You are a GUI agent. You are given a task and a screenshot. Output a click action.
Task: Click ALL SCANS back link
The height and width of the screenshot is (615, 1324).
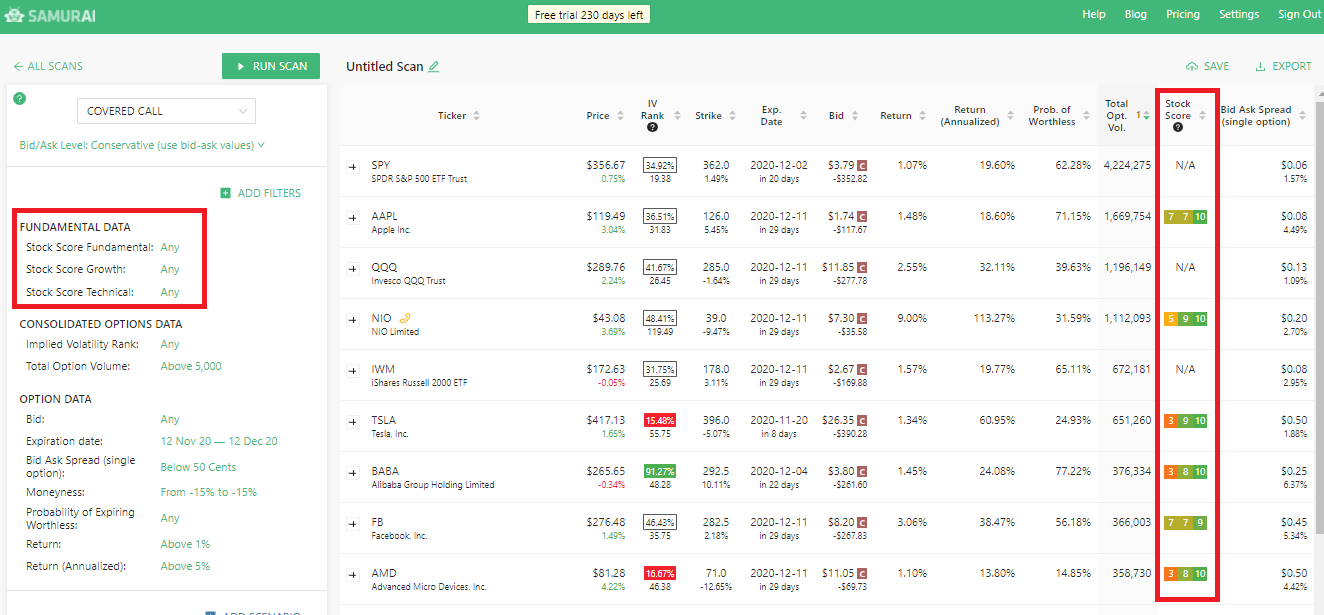(x=48, y=65)
